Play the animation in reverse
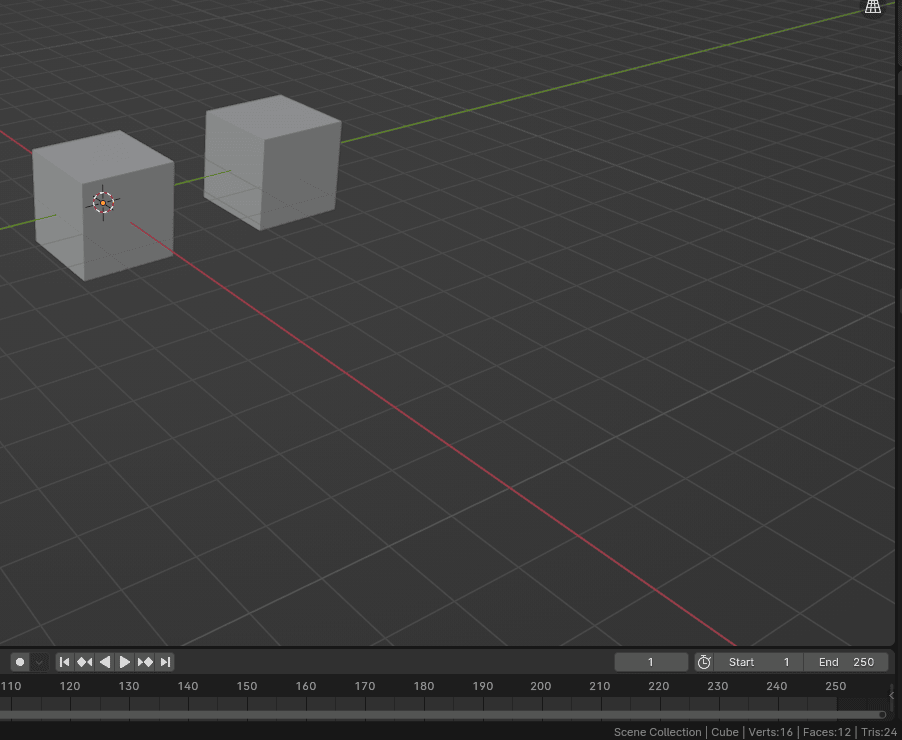902x740 pixels. [105, 662]
